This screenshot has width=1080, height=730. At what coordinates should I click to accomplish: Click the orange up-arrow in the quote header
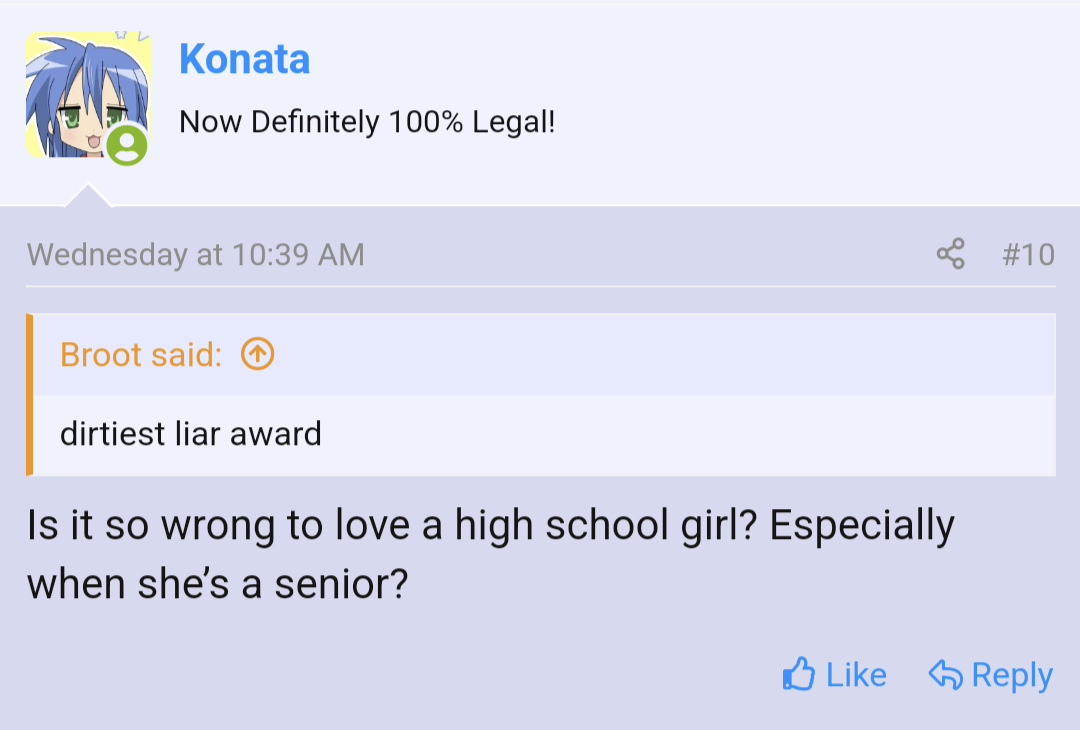coord(258,354)
